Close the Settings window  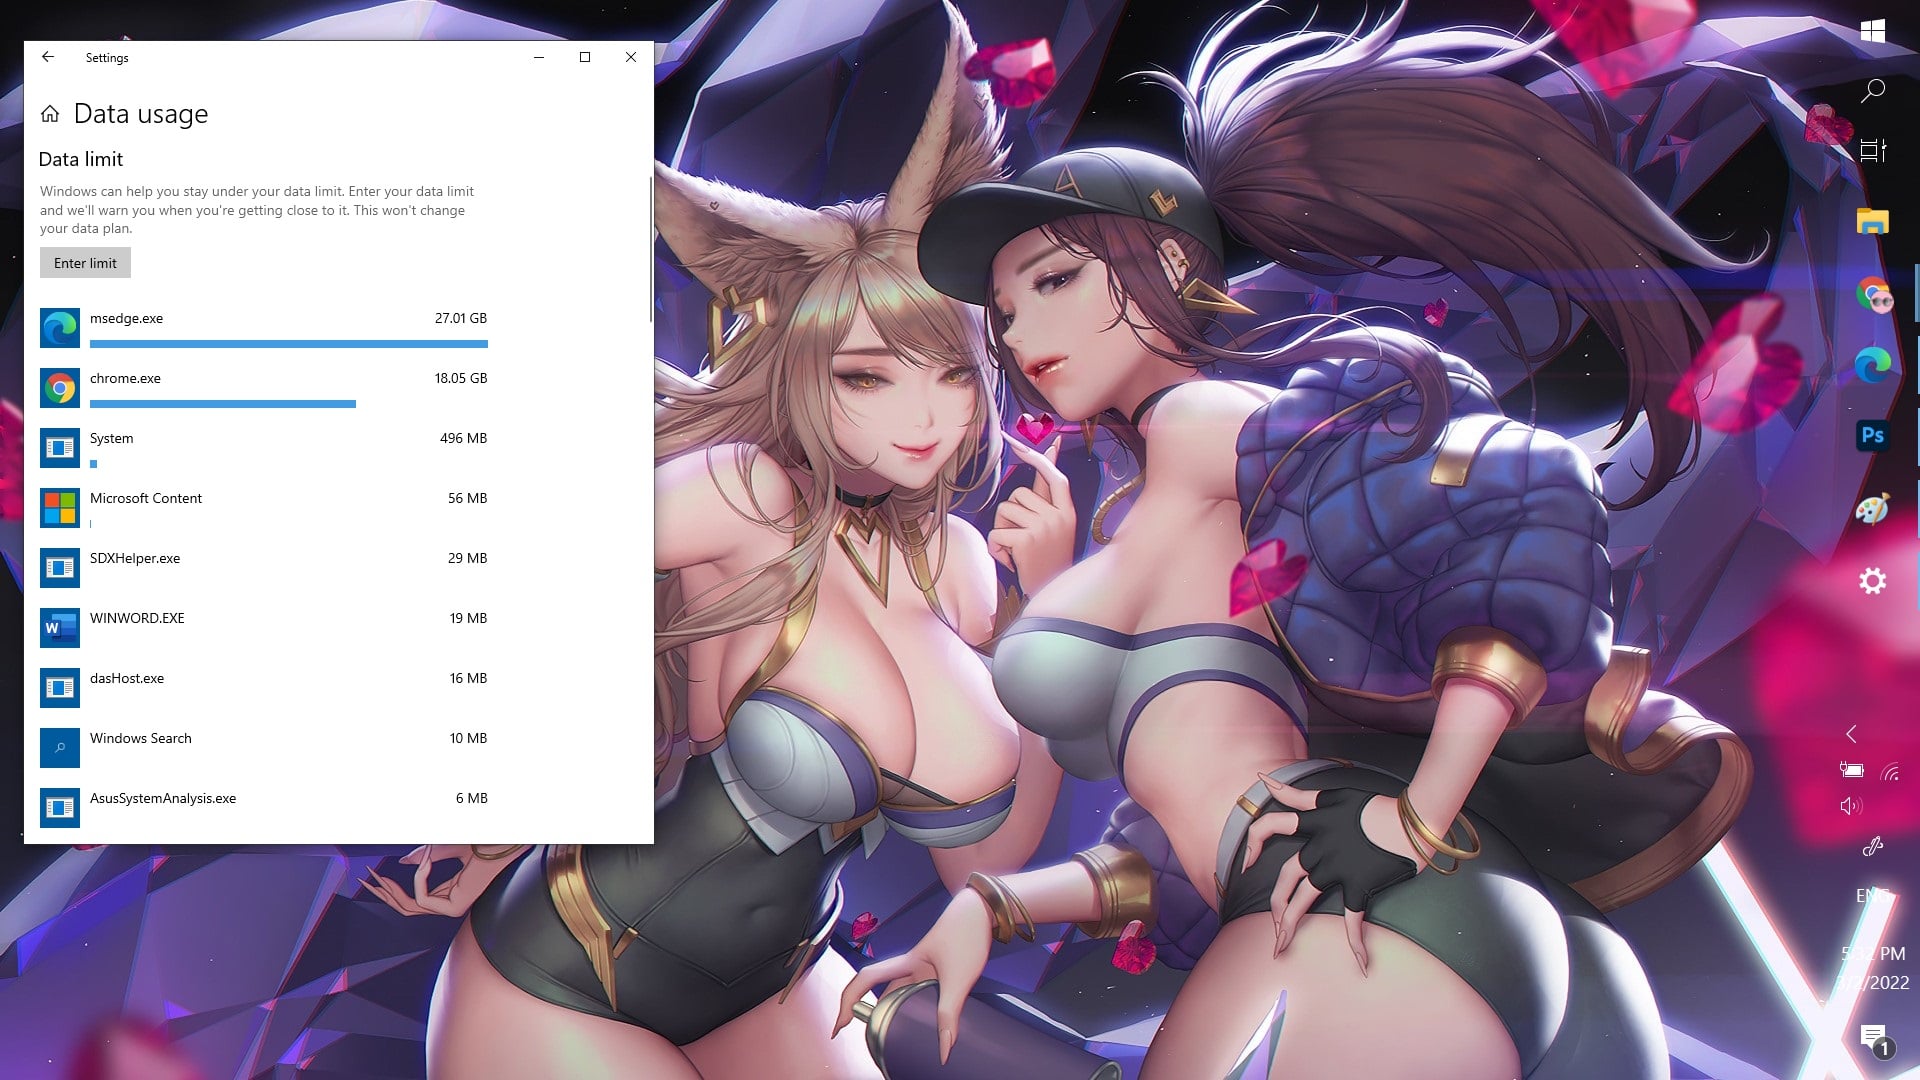click(x=631, y=57)
